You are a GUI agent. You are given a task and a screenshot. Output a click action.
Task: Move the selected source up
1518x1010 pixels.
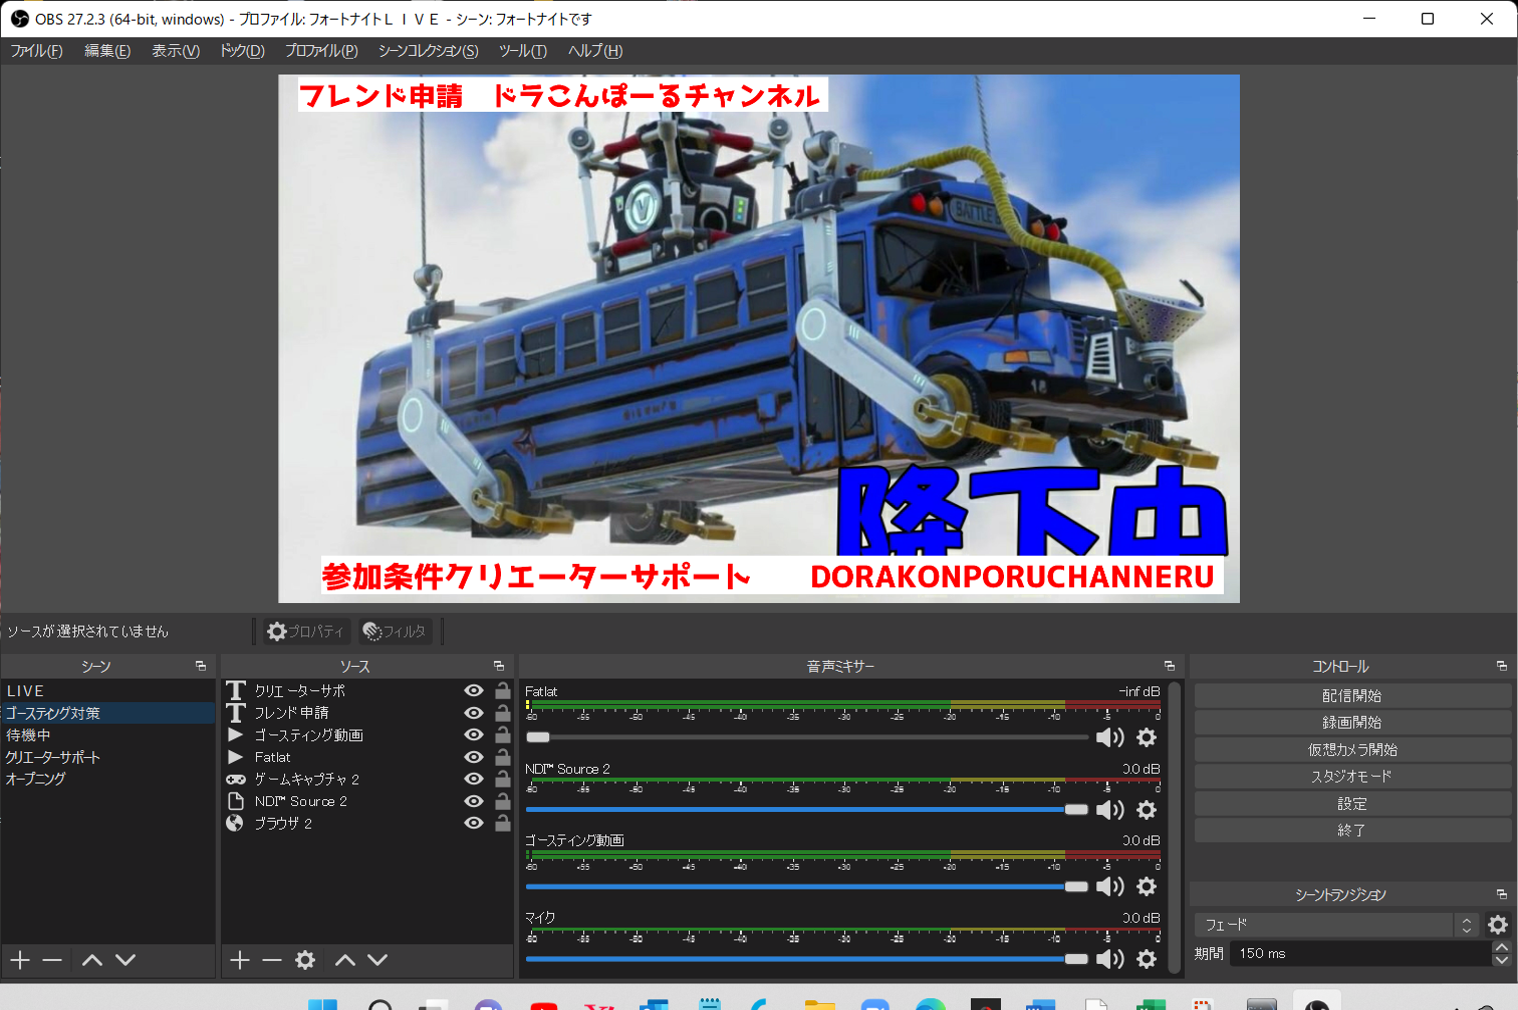pyautogui.click(x=345, y=960)
